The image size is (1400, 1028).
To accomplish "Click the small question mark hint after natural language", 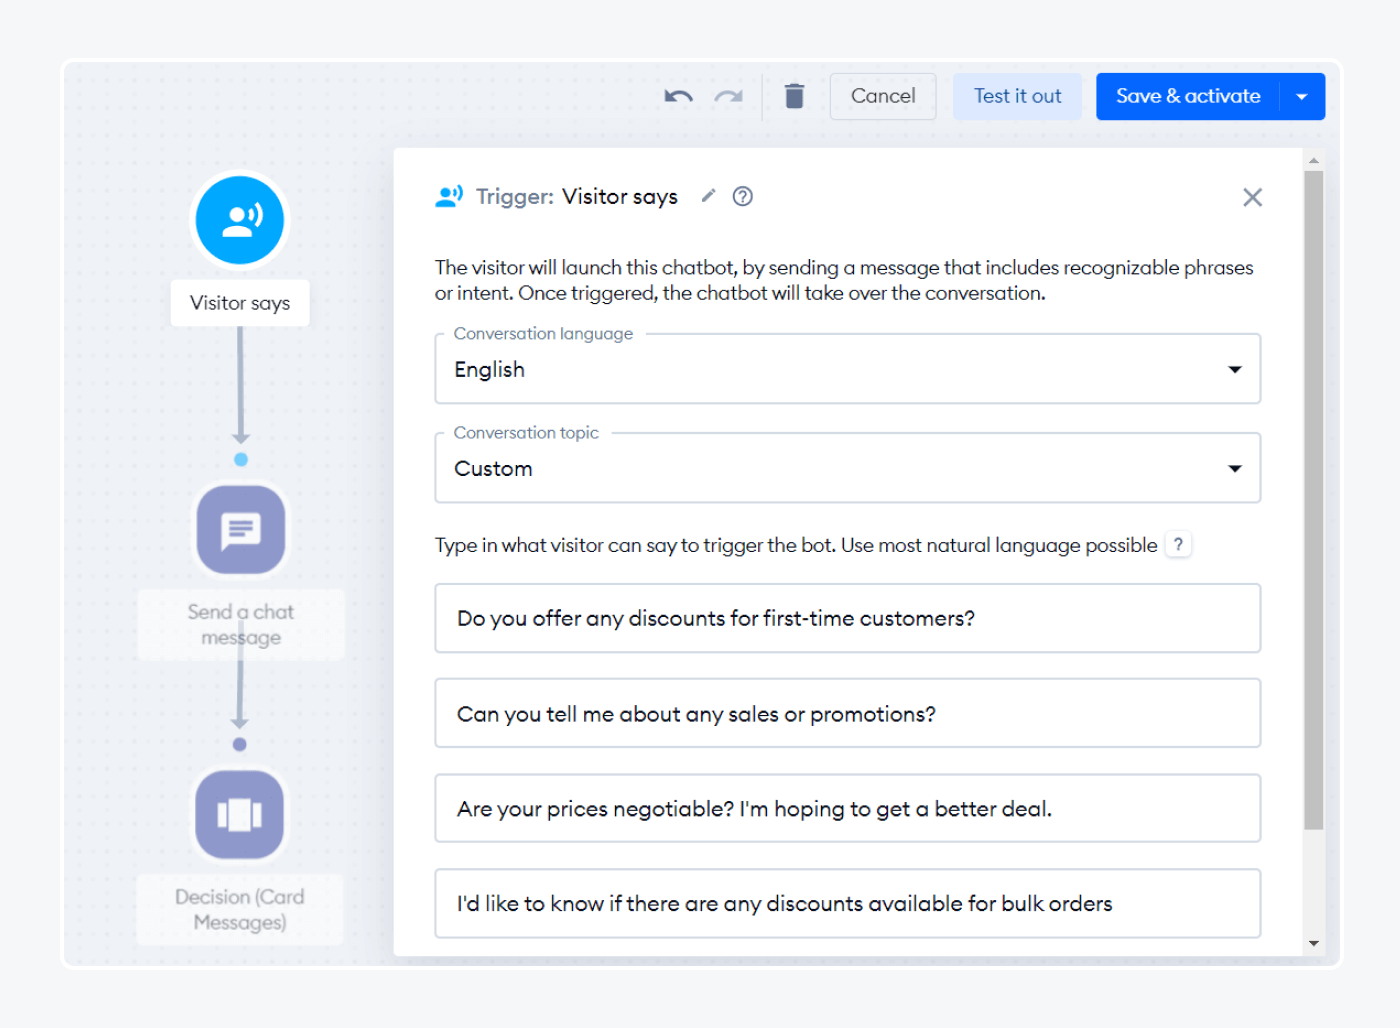I will (1178, 545).
